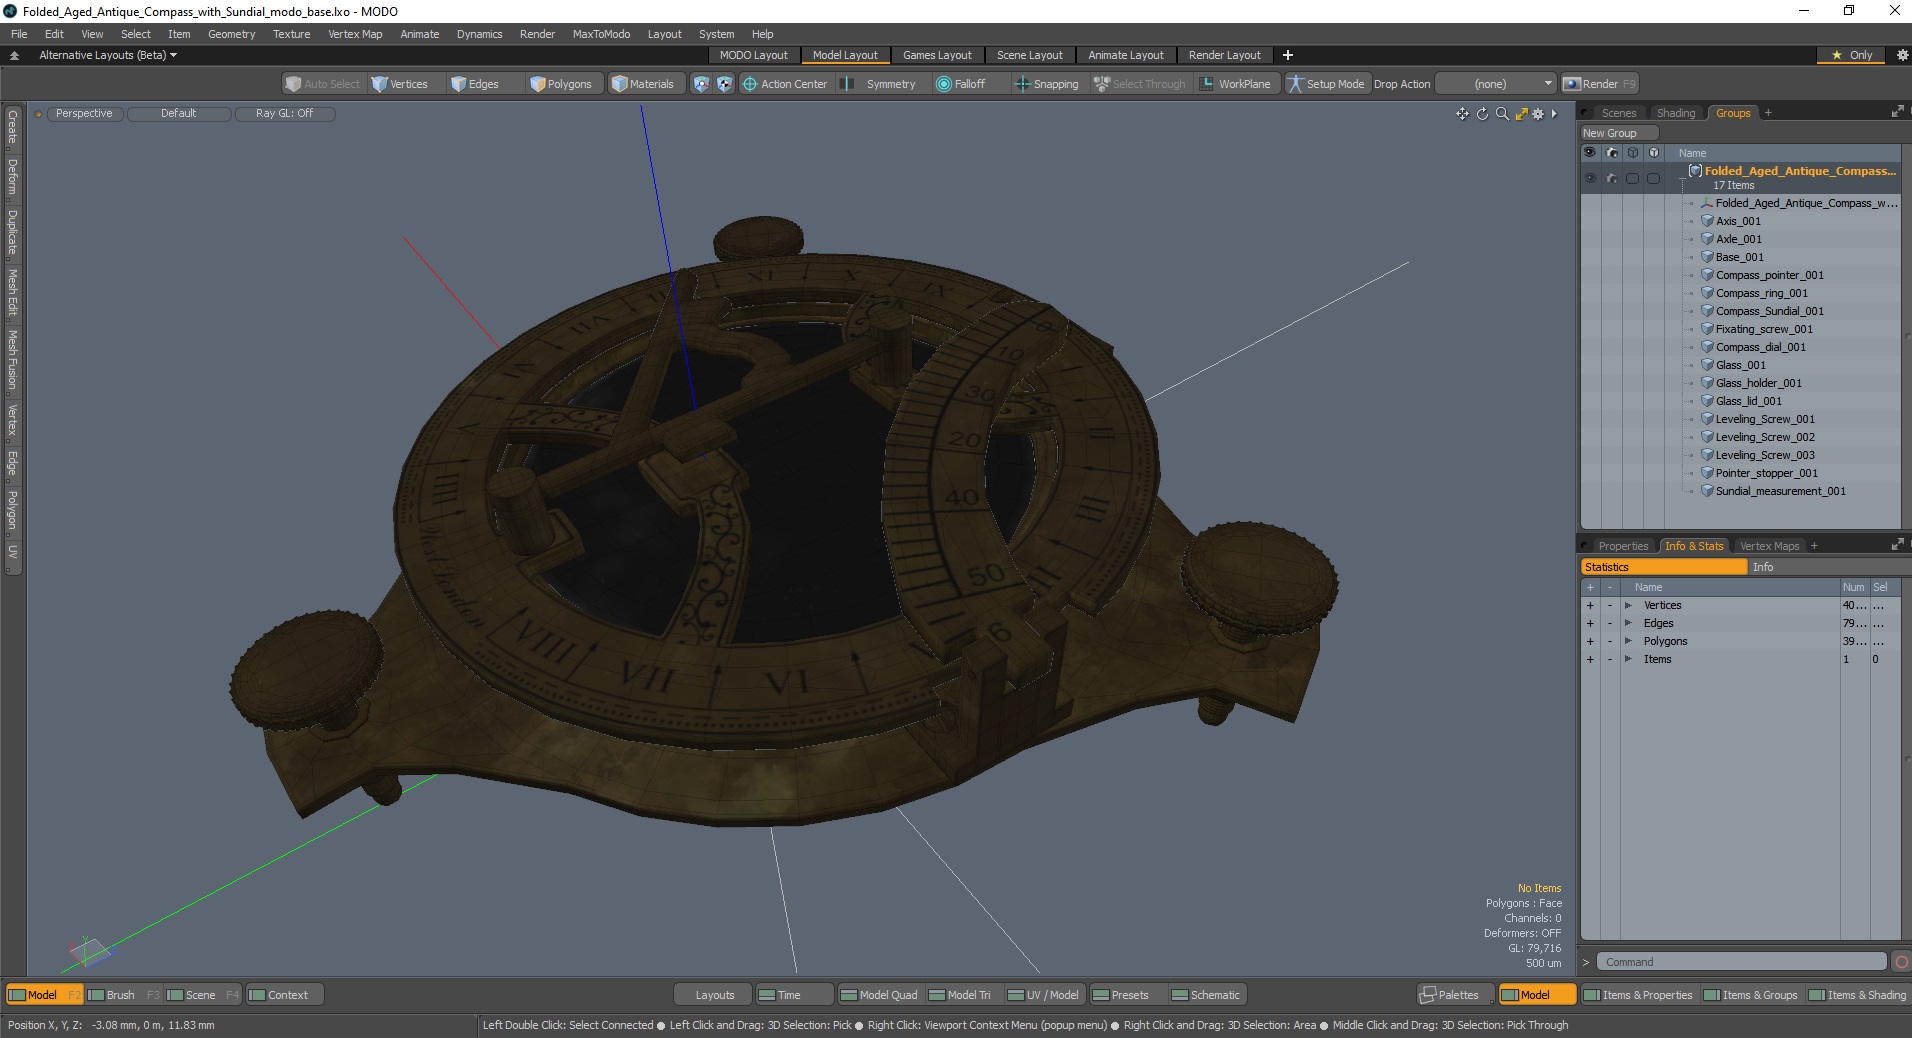Open the MaxToModo menu
Image resolution: width=1912 pixels, height=1038 pixels.
click(601, 34)
